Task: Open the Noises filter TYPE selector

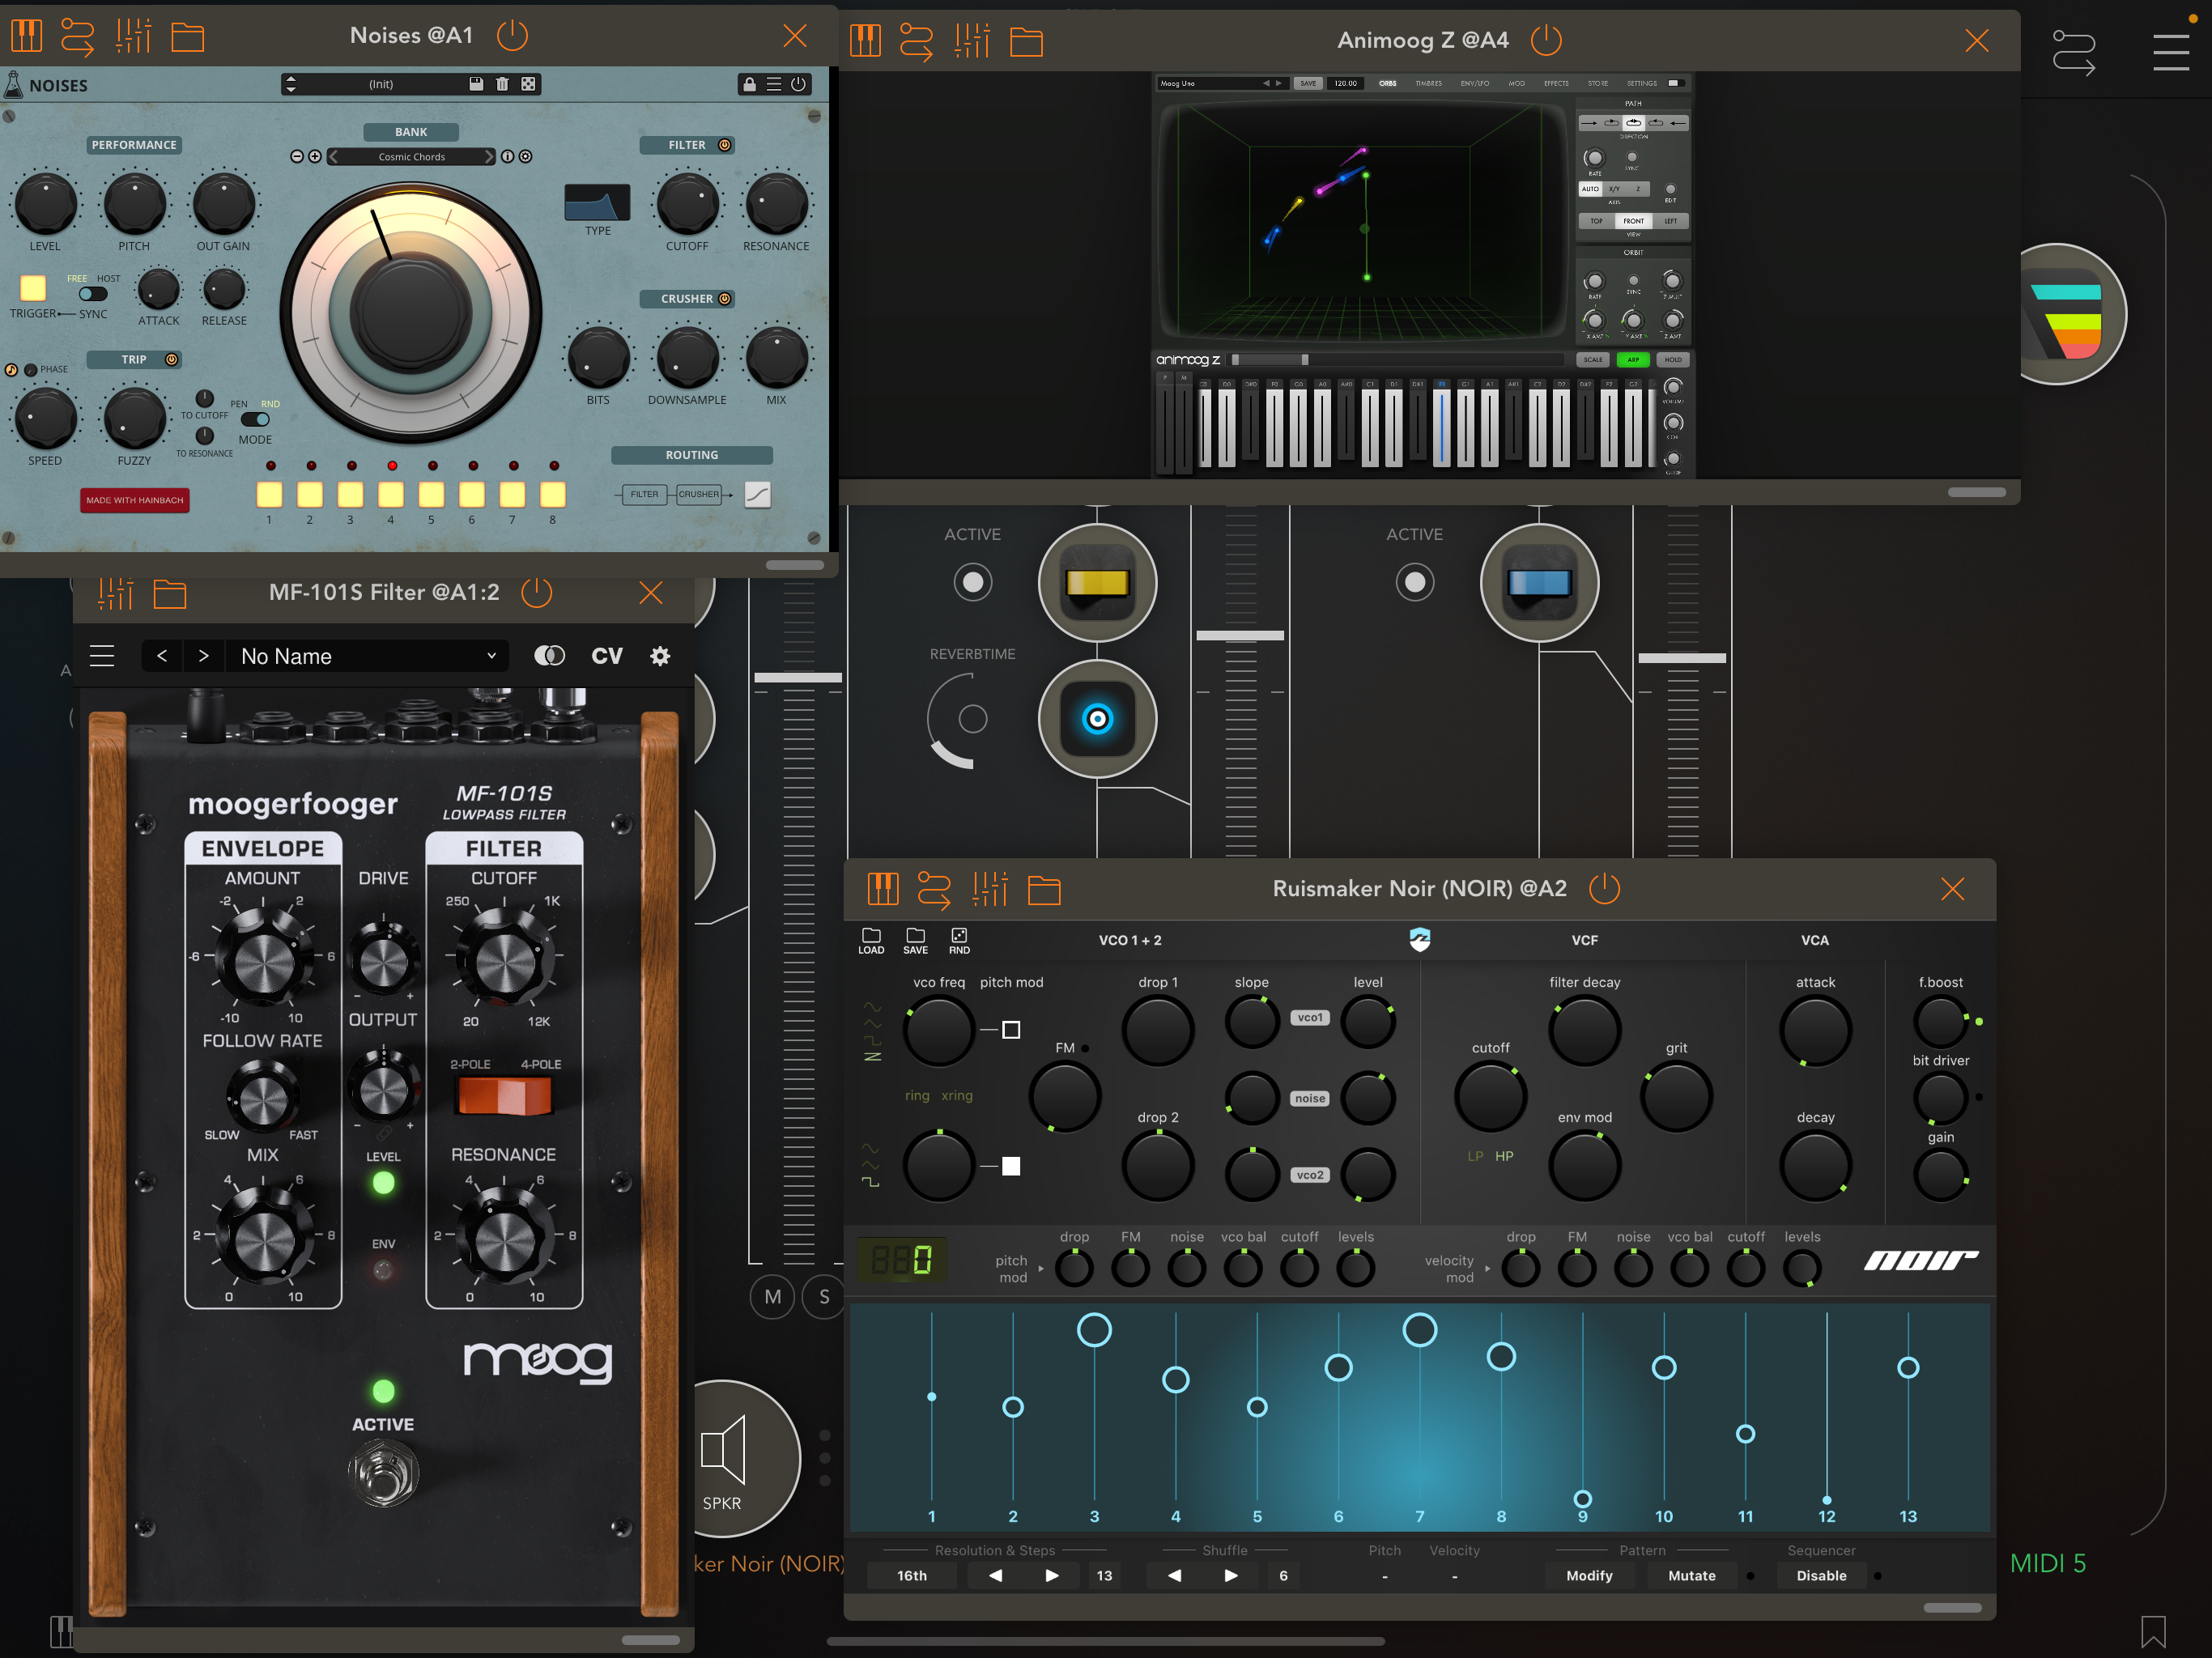Action: [597, 202]
